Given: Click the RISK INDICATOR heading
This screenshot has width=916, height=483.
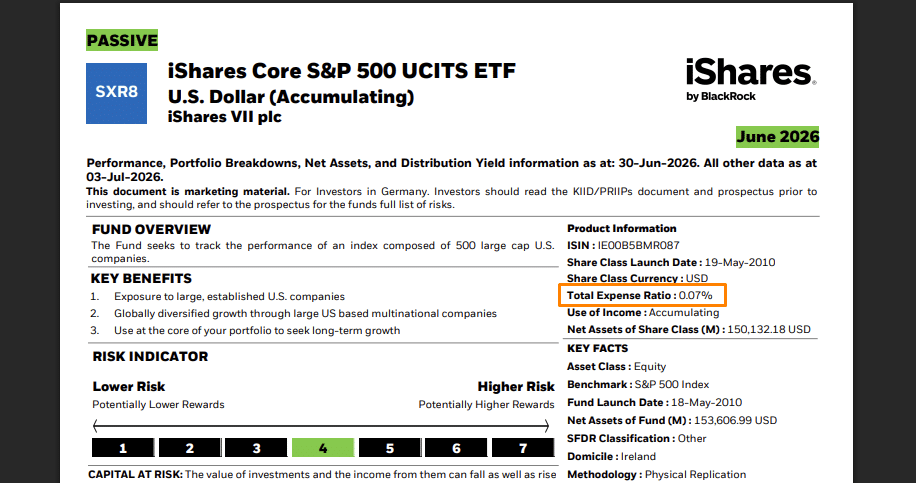Looking at the screenshot, I should (150, 356).
